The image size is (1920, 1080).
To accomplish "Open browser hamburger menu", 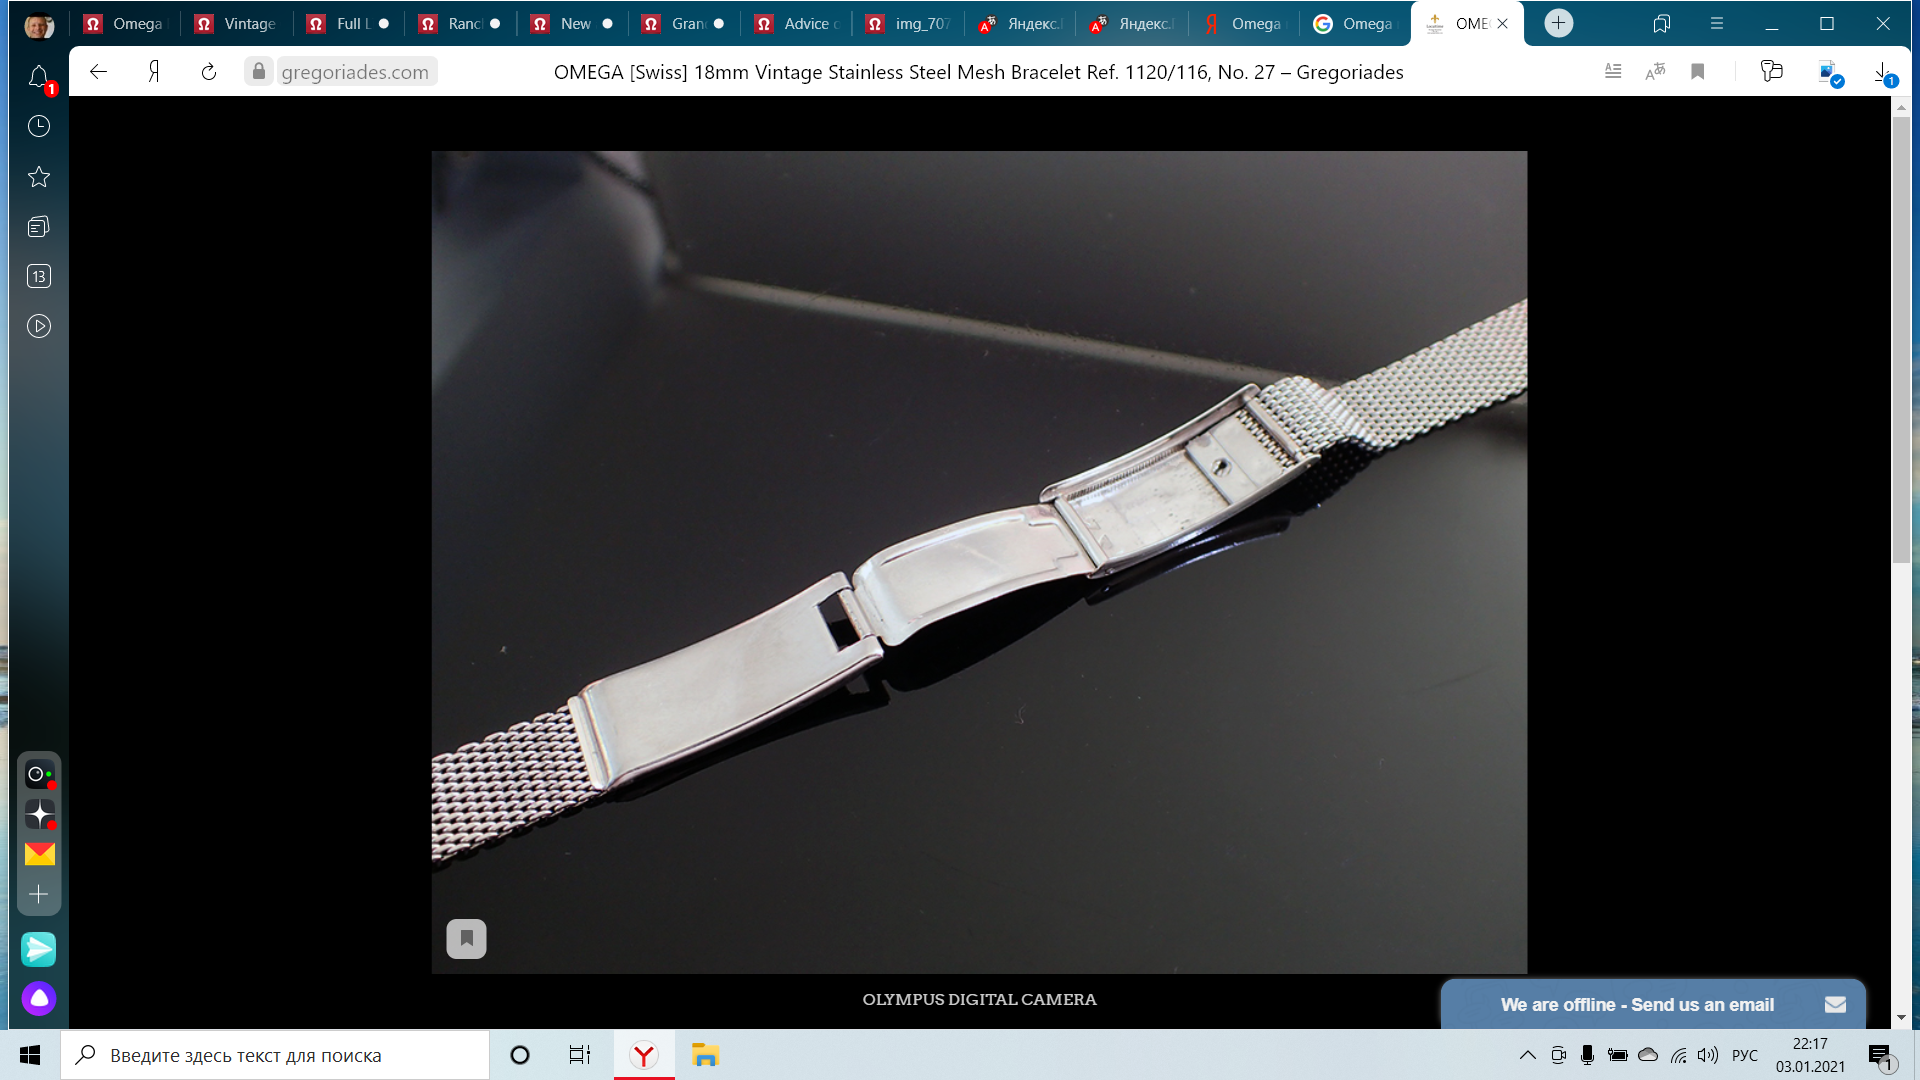I will (x=1717, y=23).
